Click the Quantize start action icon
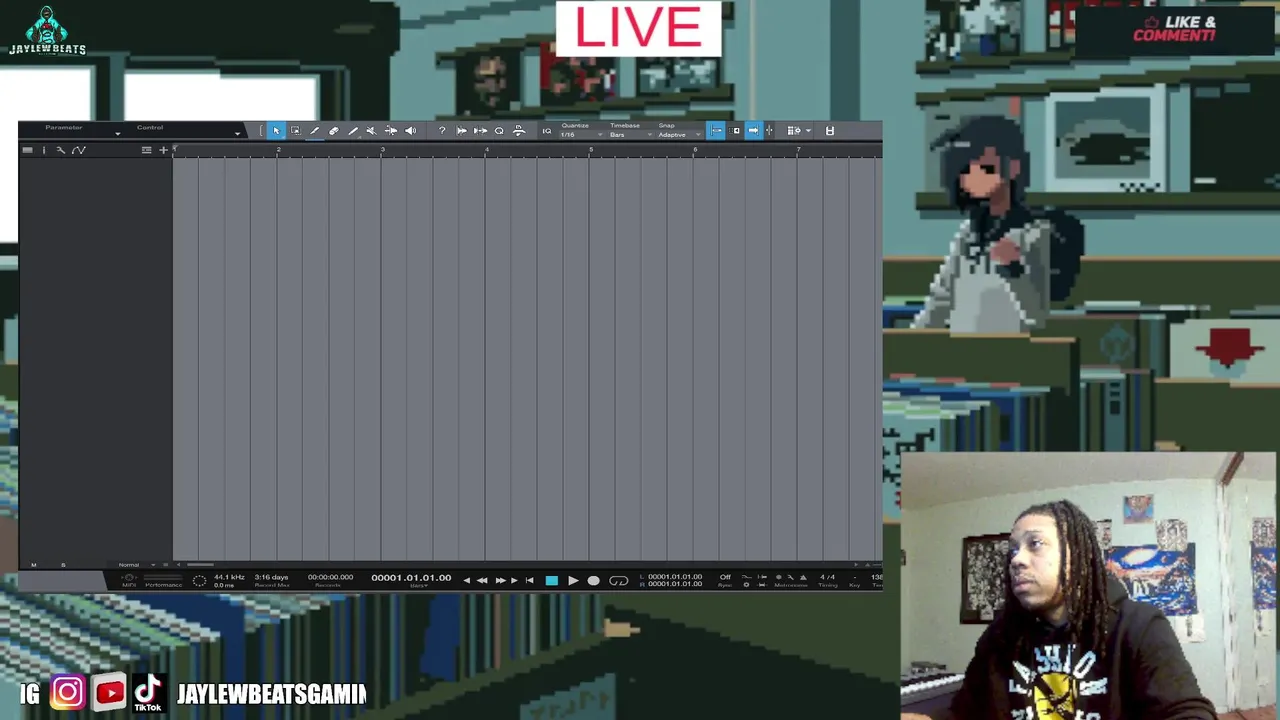The height and width of the screenshot is (720, 1280). pos(461,131)
